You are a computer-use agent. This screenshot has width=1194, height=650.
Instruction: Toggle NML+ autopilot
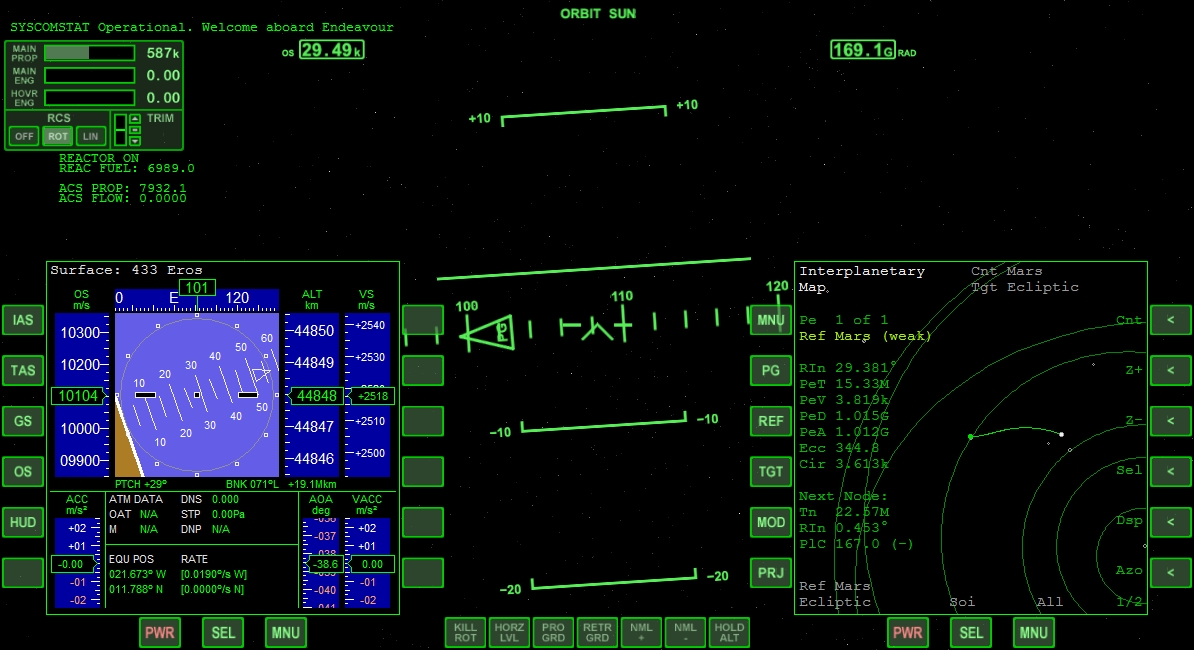[641, 632]
